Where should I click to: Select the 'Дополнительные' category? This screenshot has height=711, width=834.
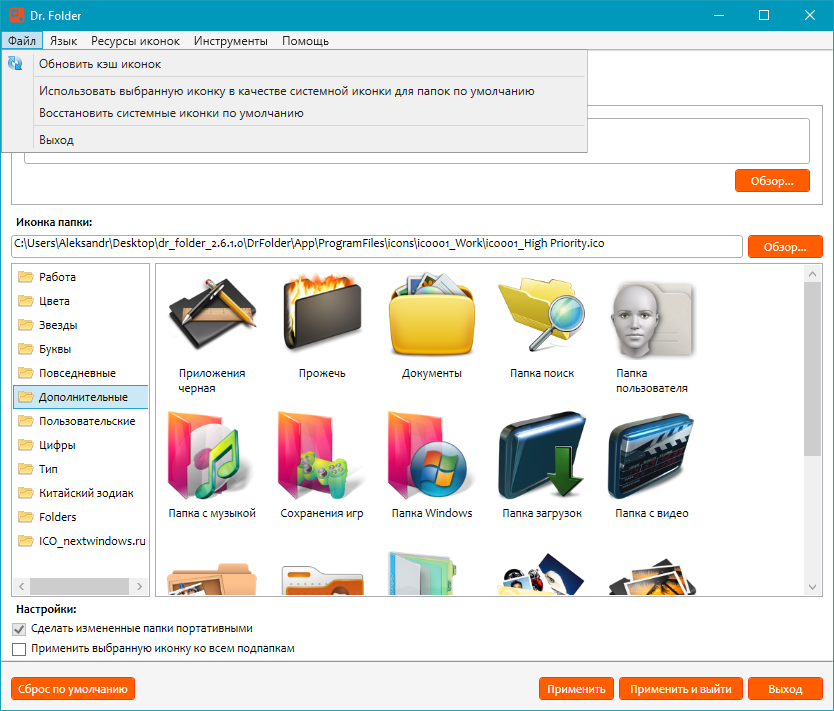[80, 397]
